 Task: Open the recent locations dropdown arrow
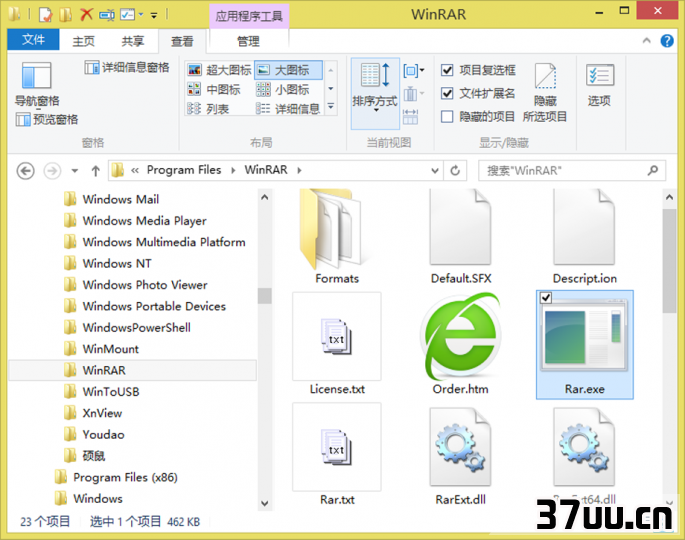(75, 170)
